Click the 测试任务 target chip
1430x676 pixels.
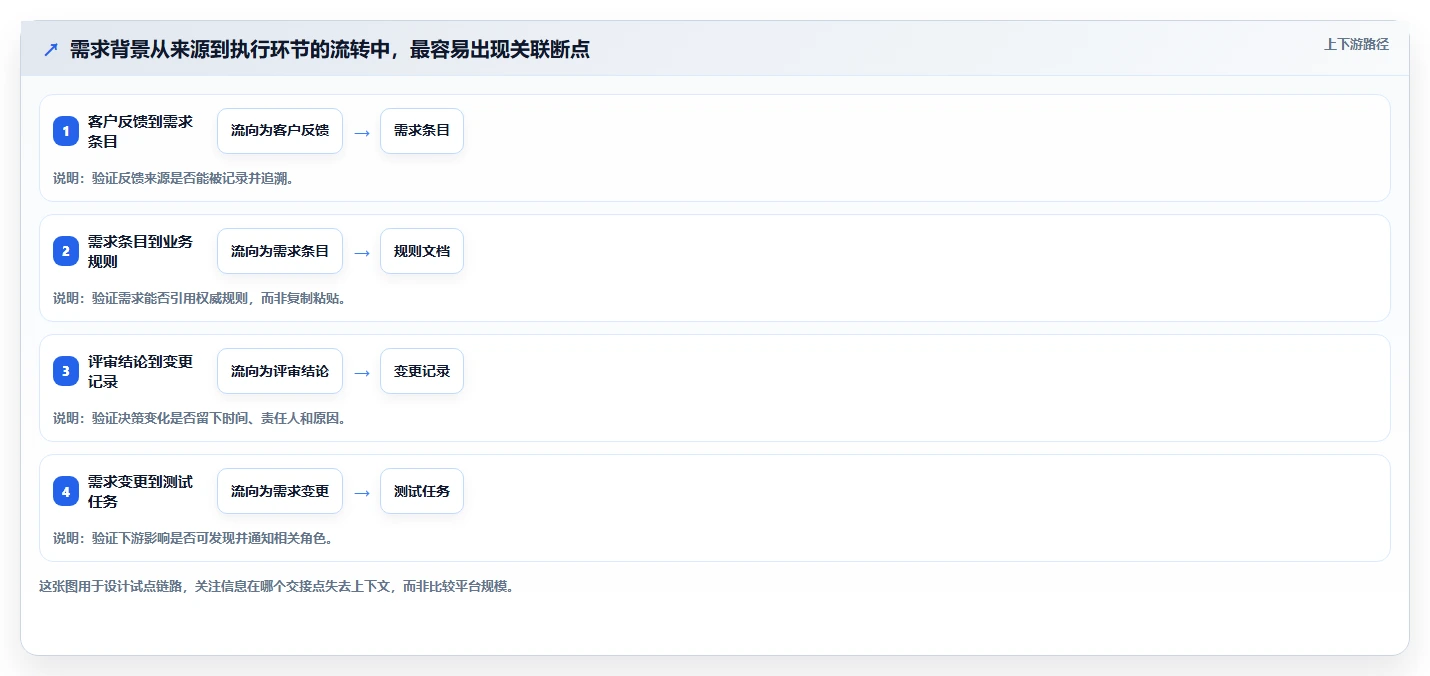[x=422, y=491]
